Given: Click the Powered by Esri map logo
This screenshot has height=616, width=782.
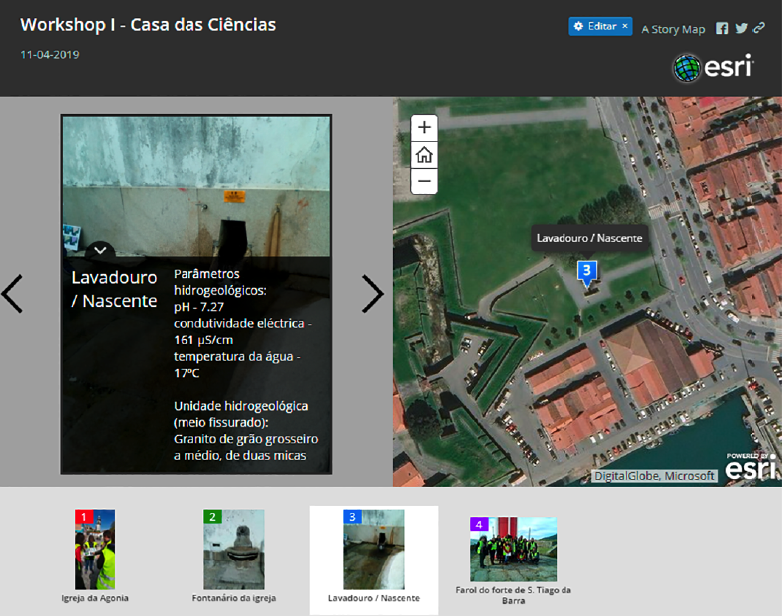Looking at the screenshot, I should click(x=749, y=465).
